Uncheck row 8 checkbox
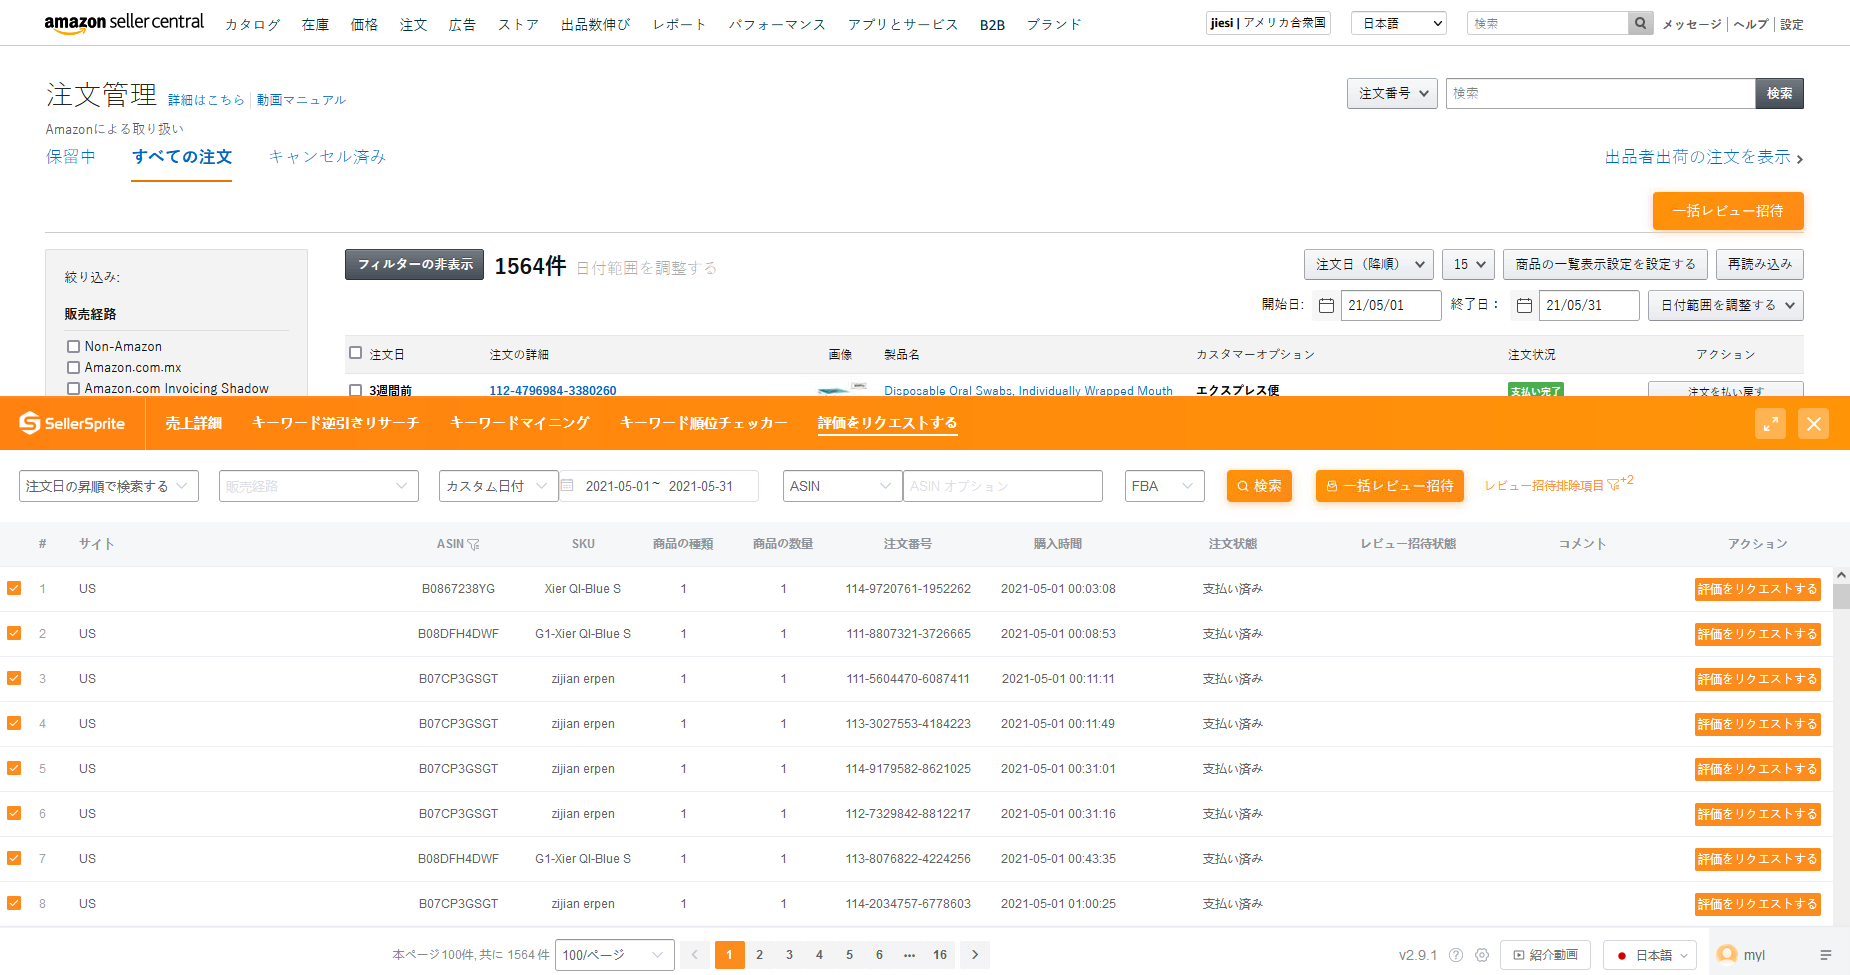The height and width of the screenshot is (975, 1850). point(14,903)
